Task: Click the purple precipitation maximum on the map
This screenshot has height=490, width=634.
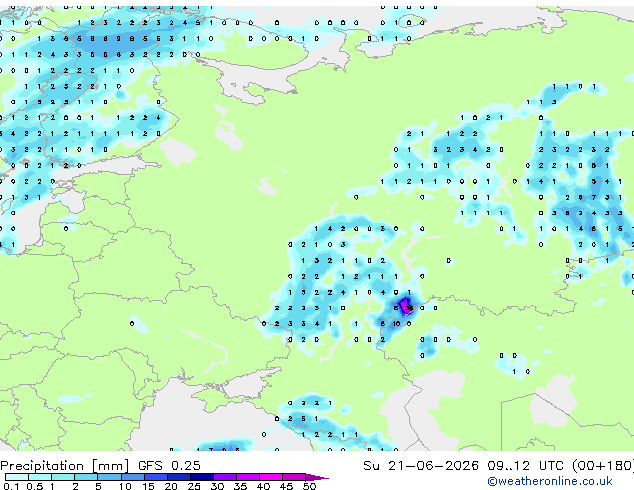Action: pos(405,305)
